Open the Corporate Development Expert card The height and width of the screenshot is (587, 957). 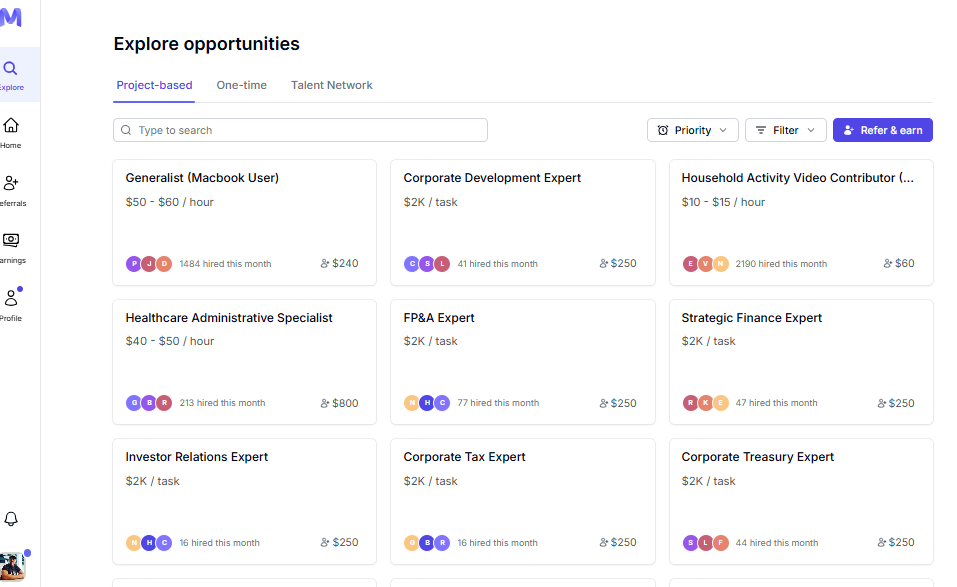point(523,223)
